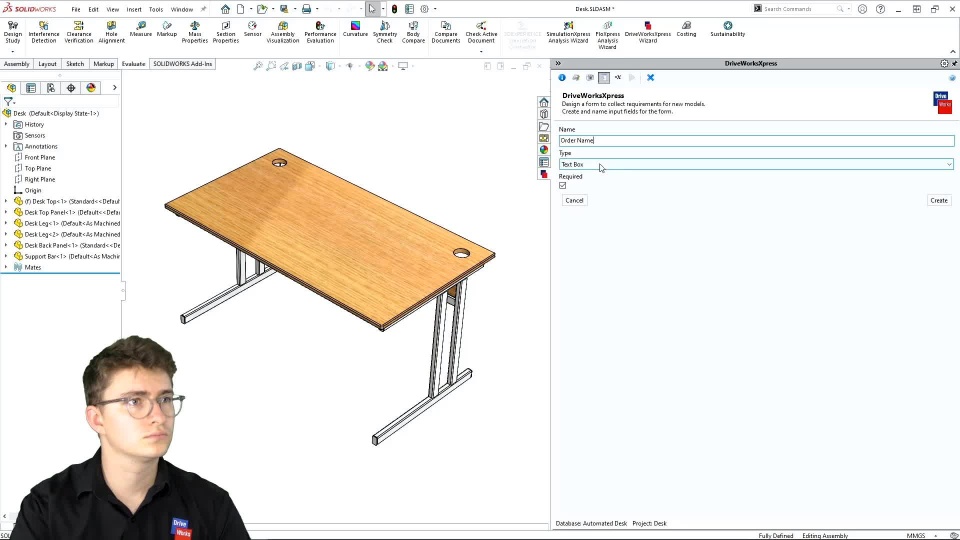The width and height of the screenshot is (960, 540).
Task: Expand Desk Leg<2> component node
Action: point(6,234)
